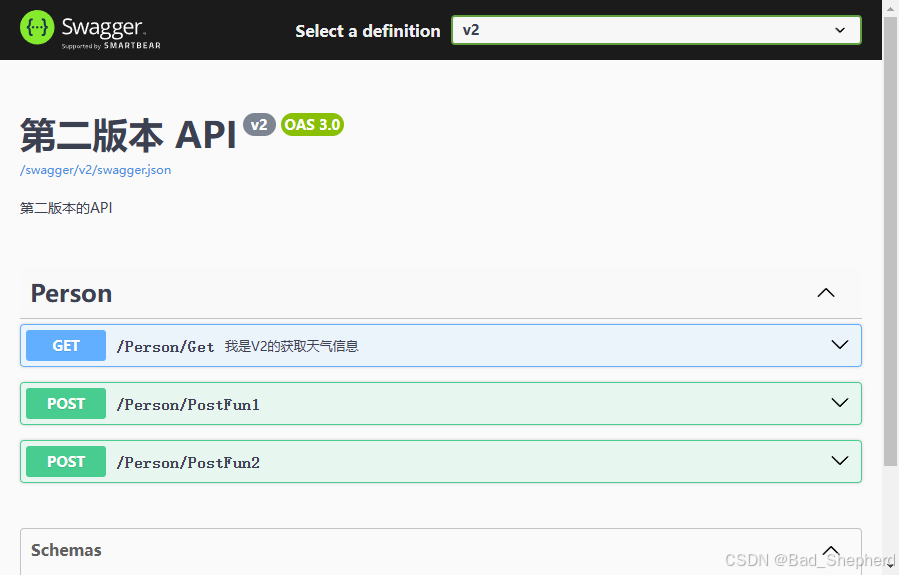Viewport: 899px width, 575px height.
Task: Click the 我是V2的获取天气信息 summary text
Action: 292,346
